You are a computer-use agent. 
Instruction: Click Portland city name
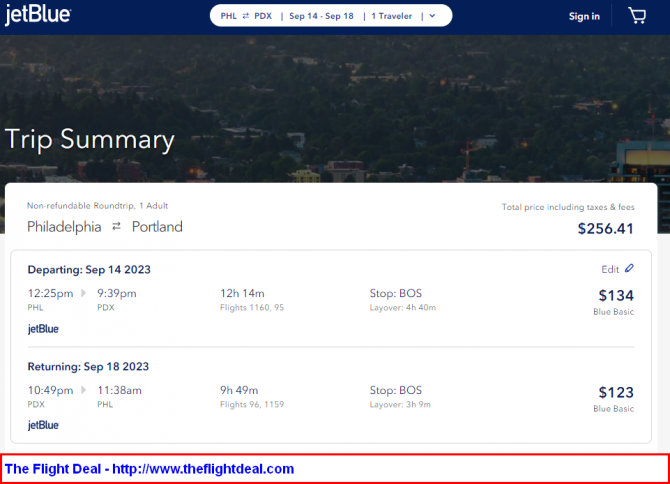pos(157,227)
